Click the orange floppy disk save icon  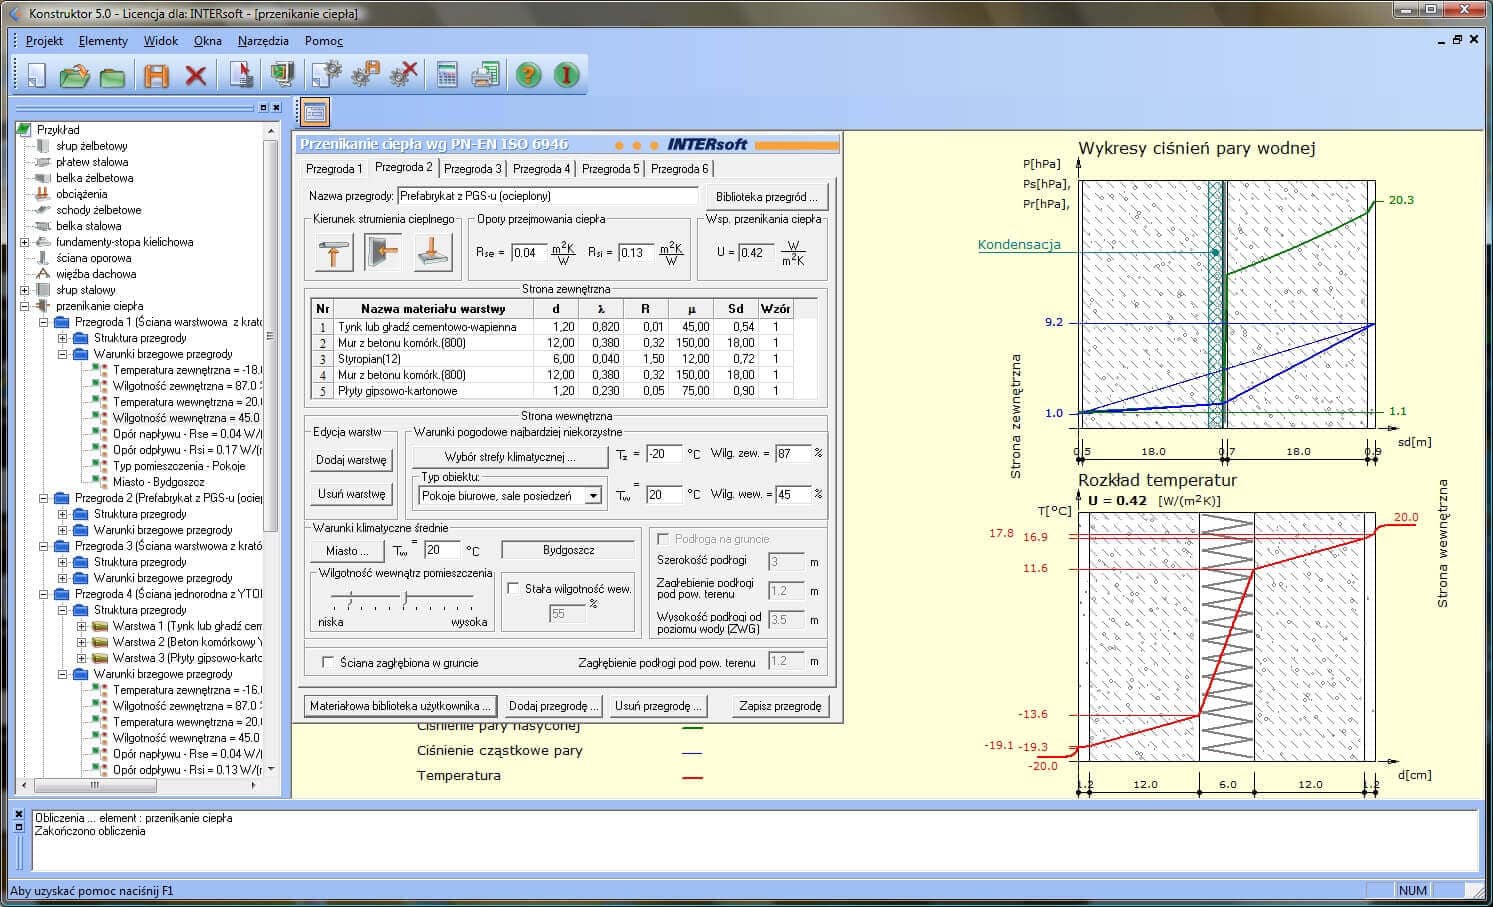point(156,75)
